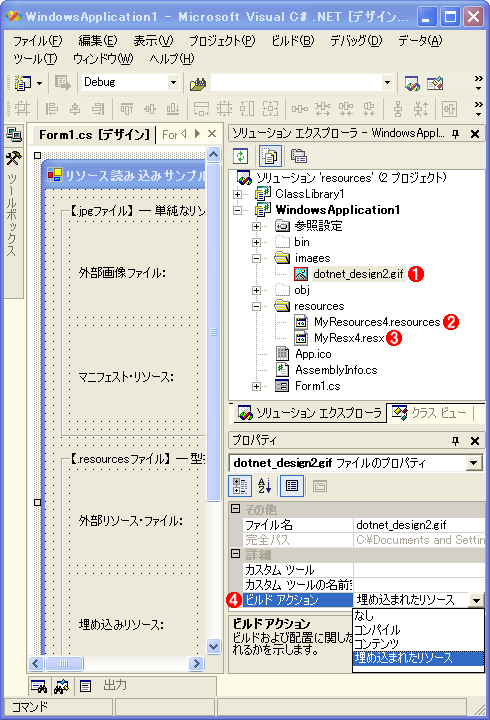The image size is (490, 720).
Task: Select App.ico in the tree
Action: [x=313, y=354]
